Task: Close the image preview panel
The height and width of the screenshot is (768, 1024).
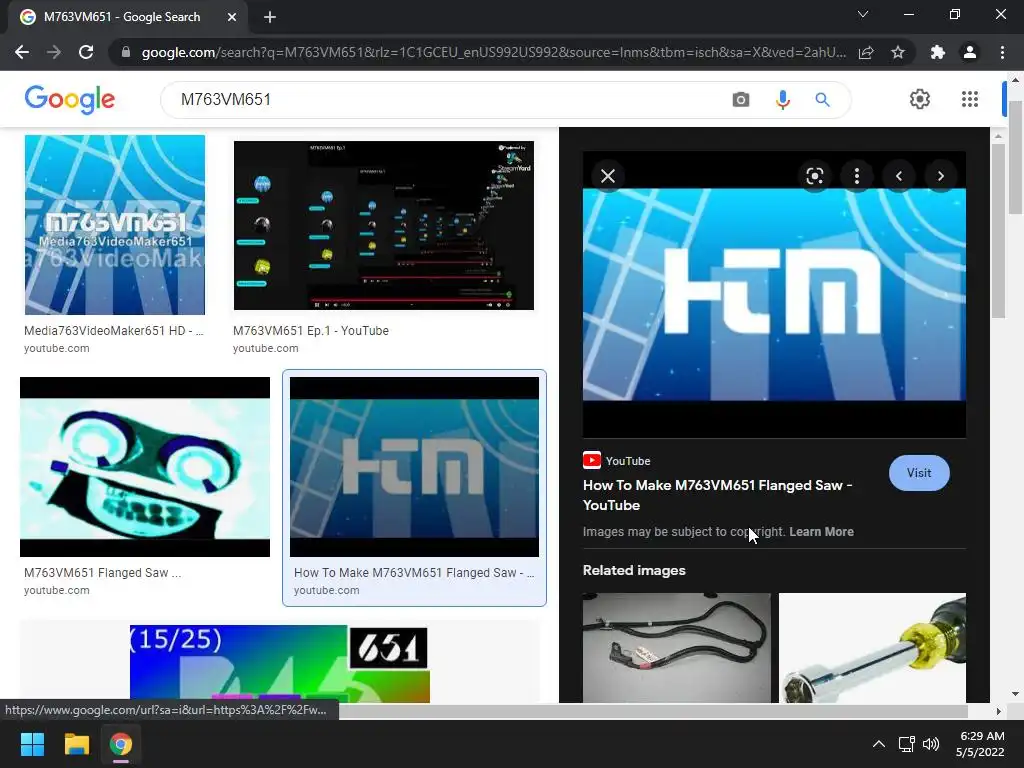Action: coord(608,176)
